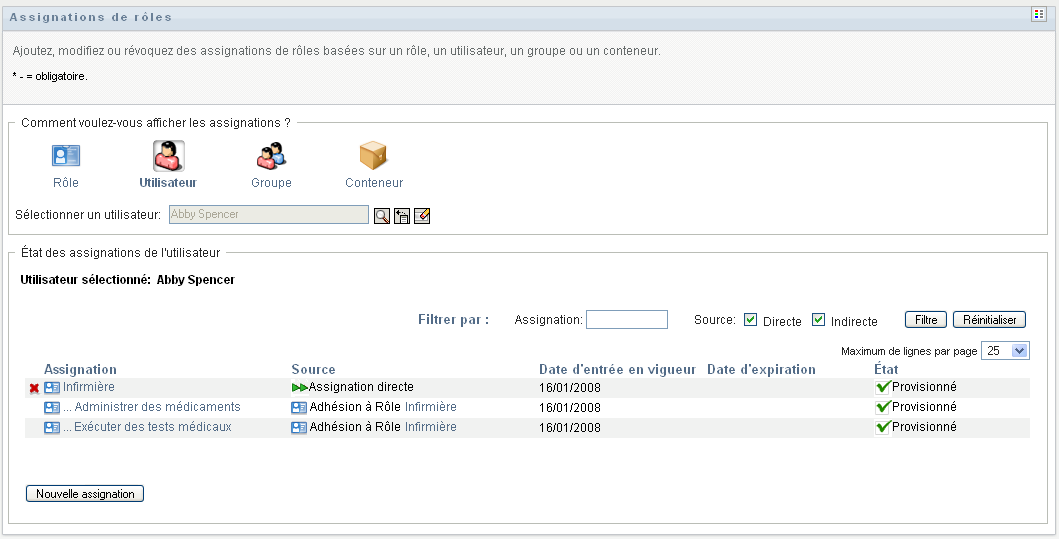
Task: Click role icon beside Administrer des médicaments
Action: (52, 408)
